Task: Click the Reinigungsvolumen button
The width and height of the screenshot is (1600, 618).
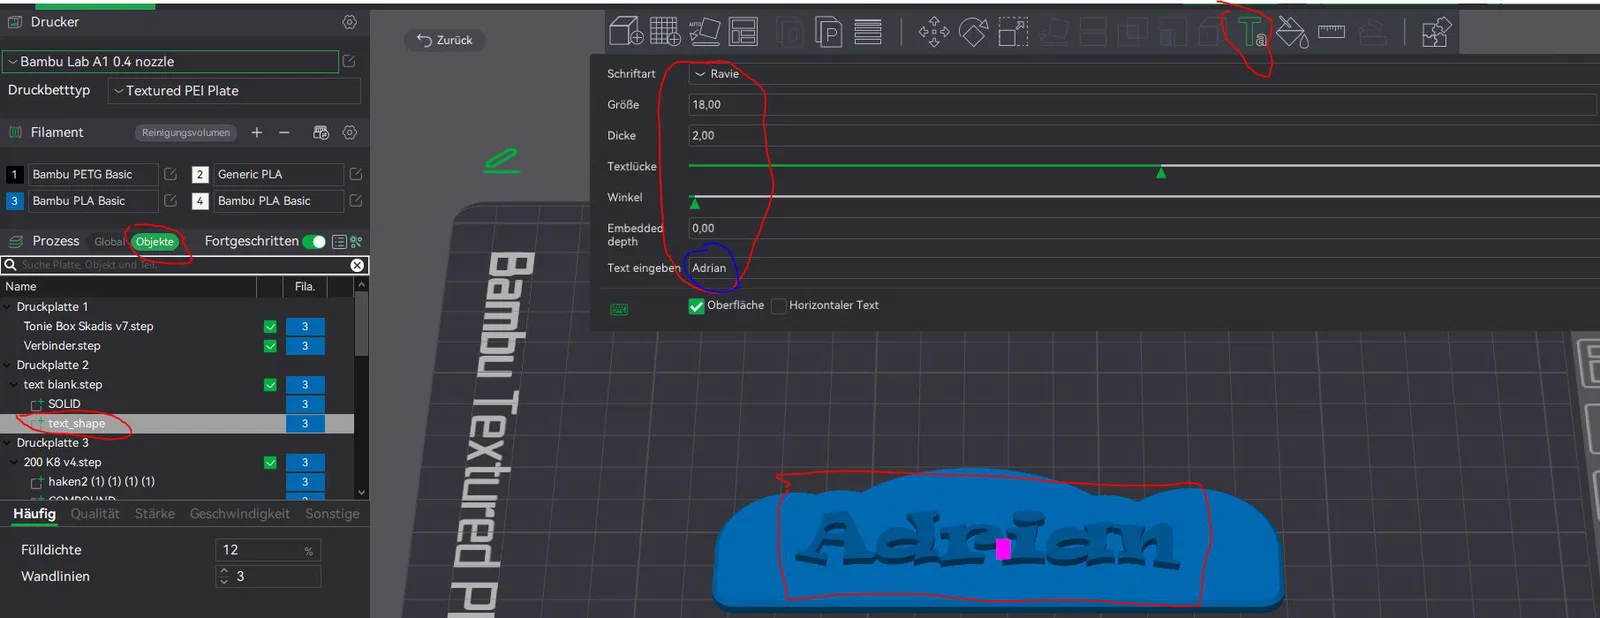Action: 186,133
